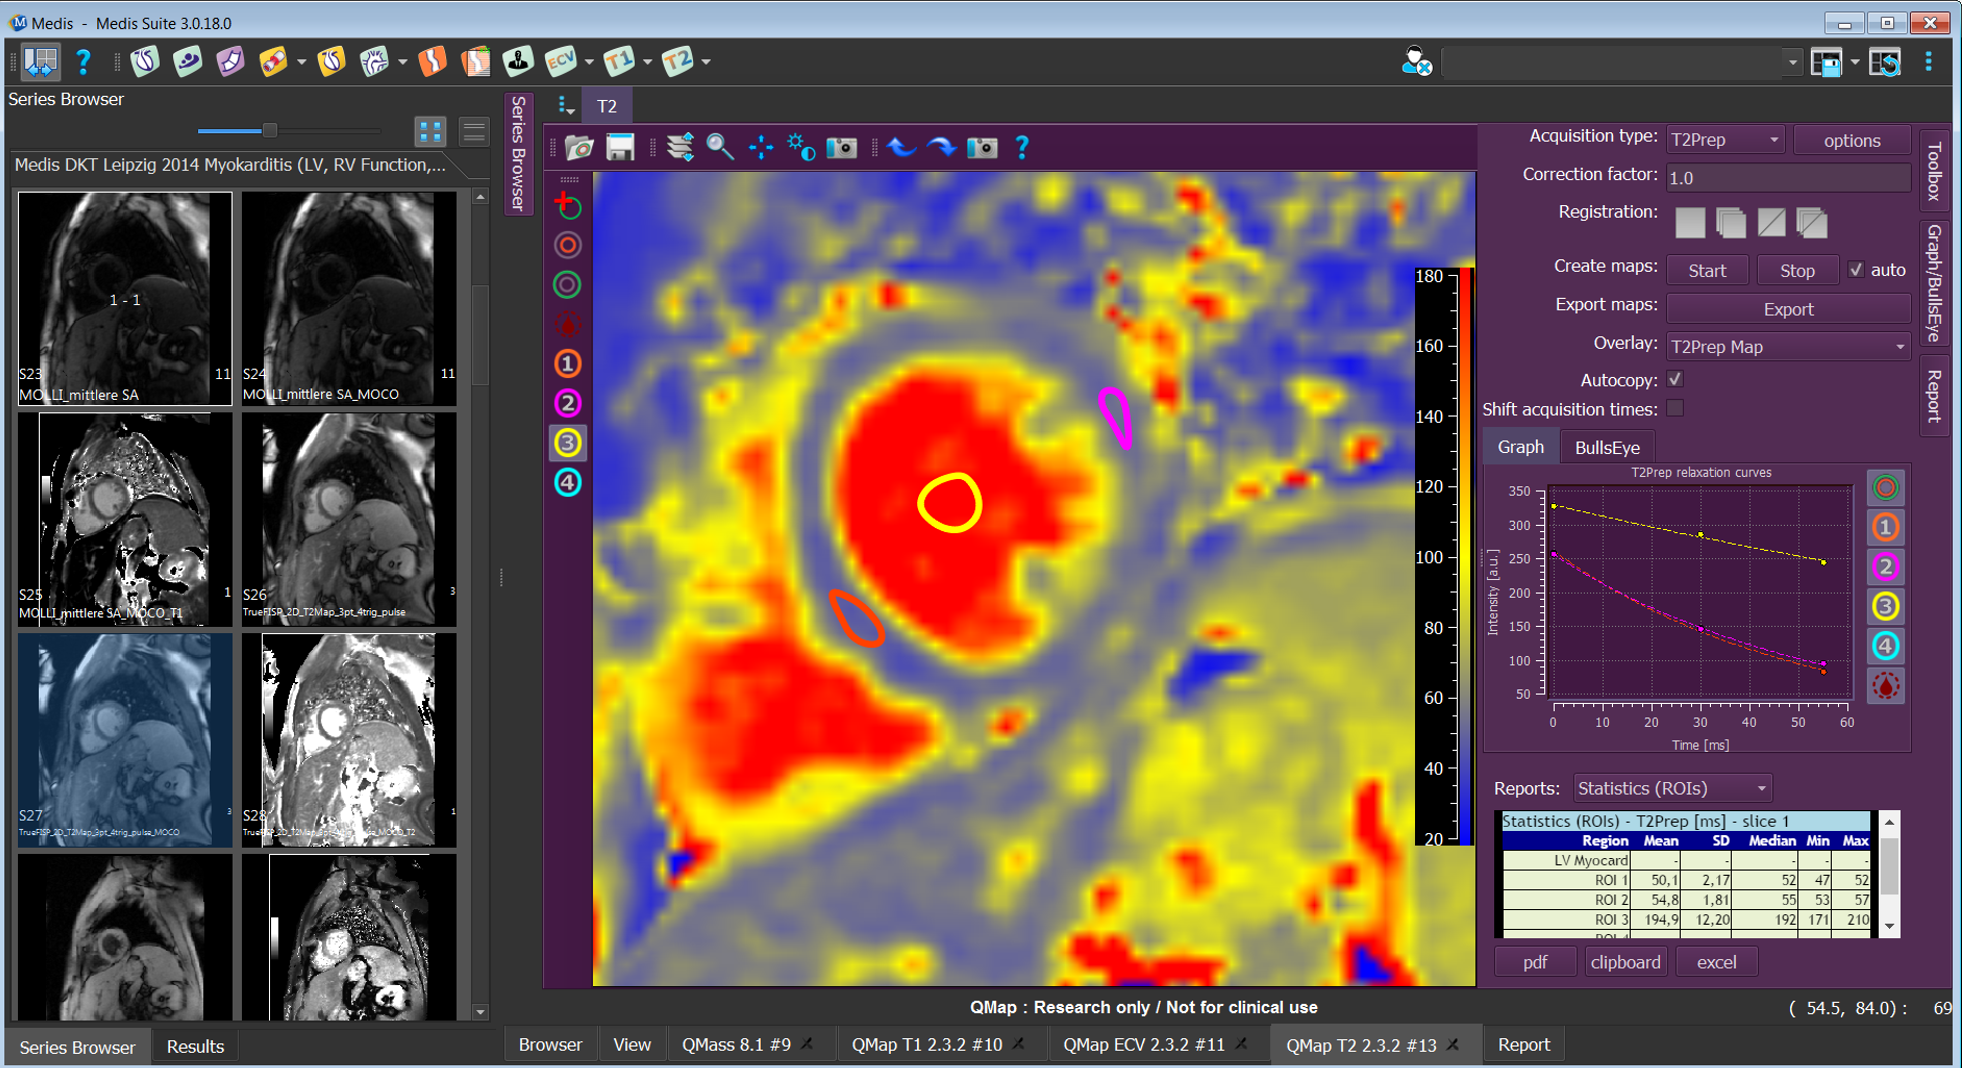Click the save disk icon in viewer toolbar
Viewport: 1962px width, 1068px height.
(x=620, y=148)
